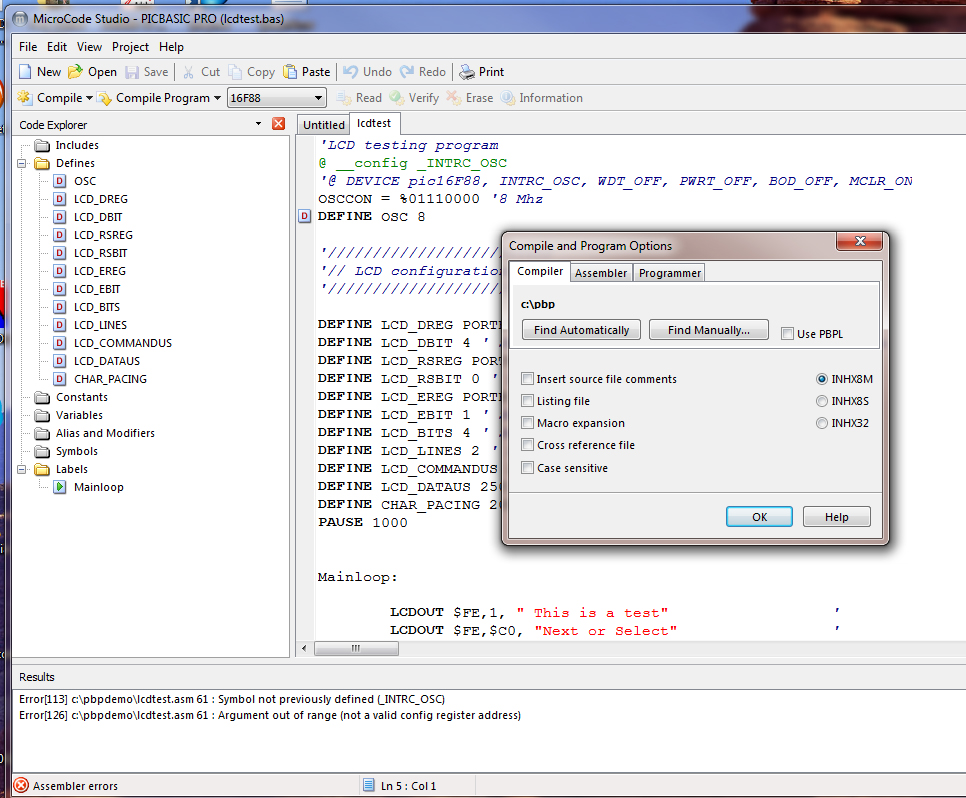Click the Includes folder icon

(42, 145)
